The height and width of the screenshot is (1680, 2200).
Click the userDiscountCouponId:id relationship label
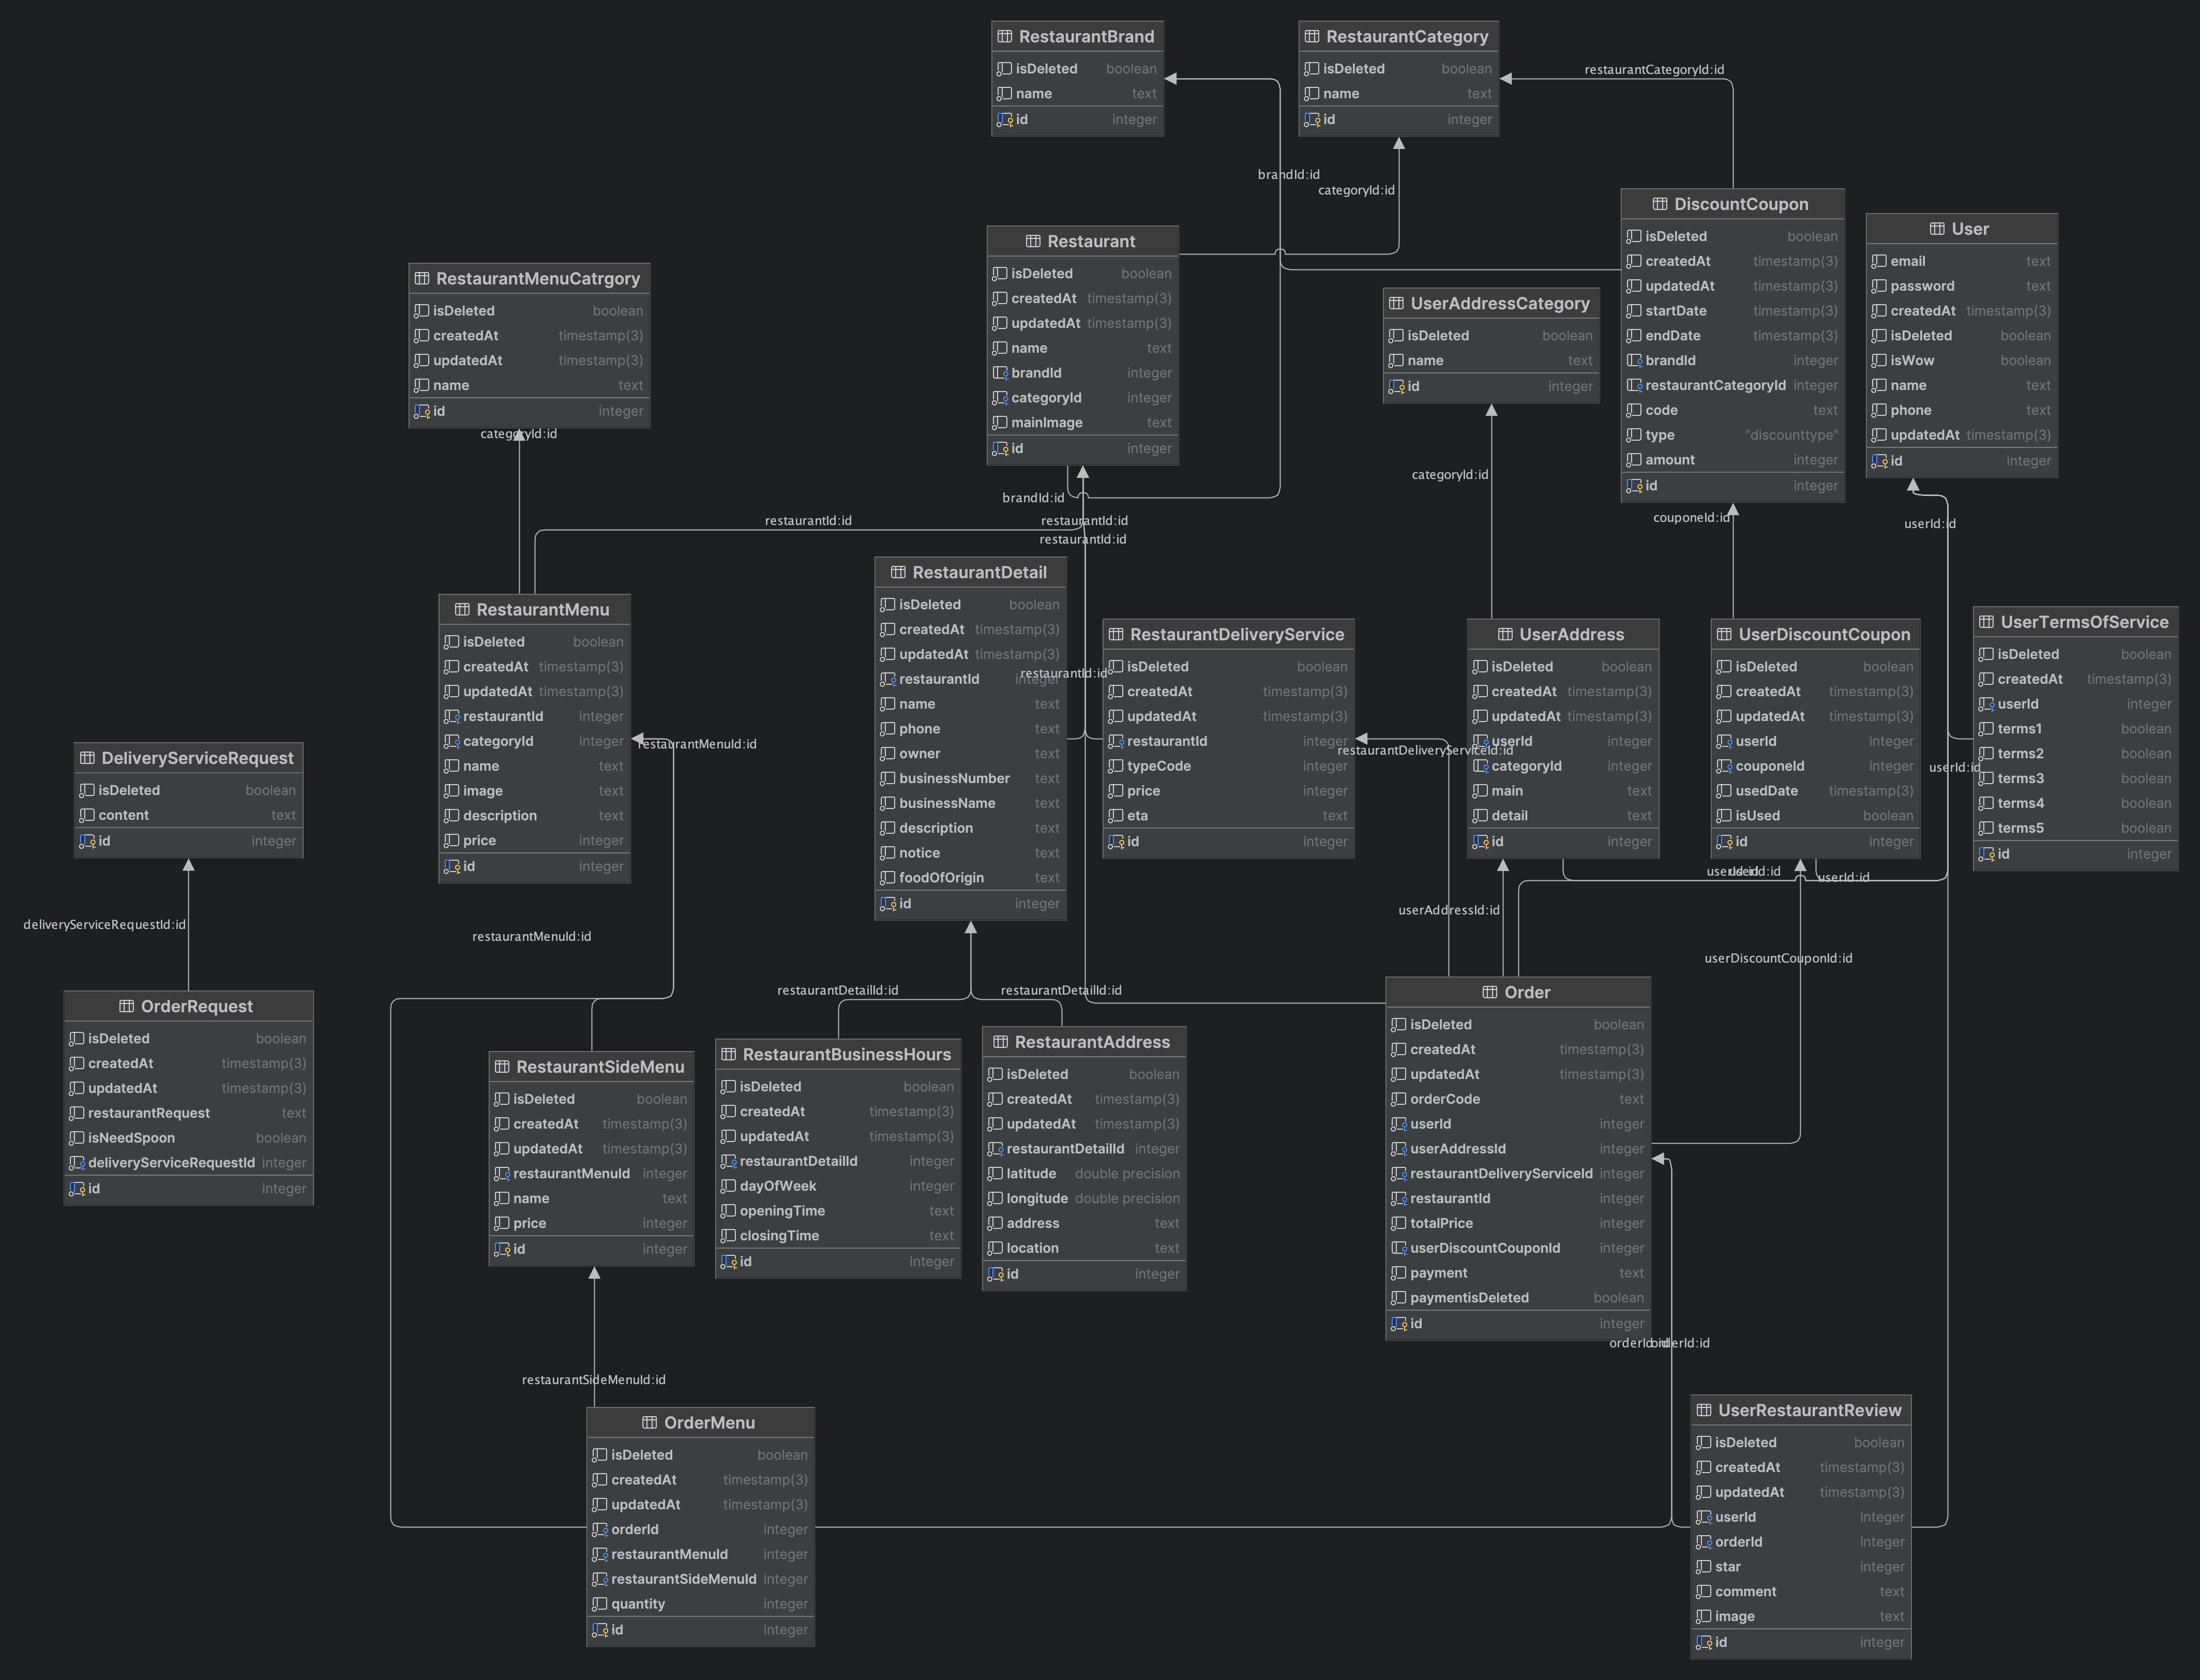pos(1778,958)
